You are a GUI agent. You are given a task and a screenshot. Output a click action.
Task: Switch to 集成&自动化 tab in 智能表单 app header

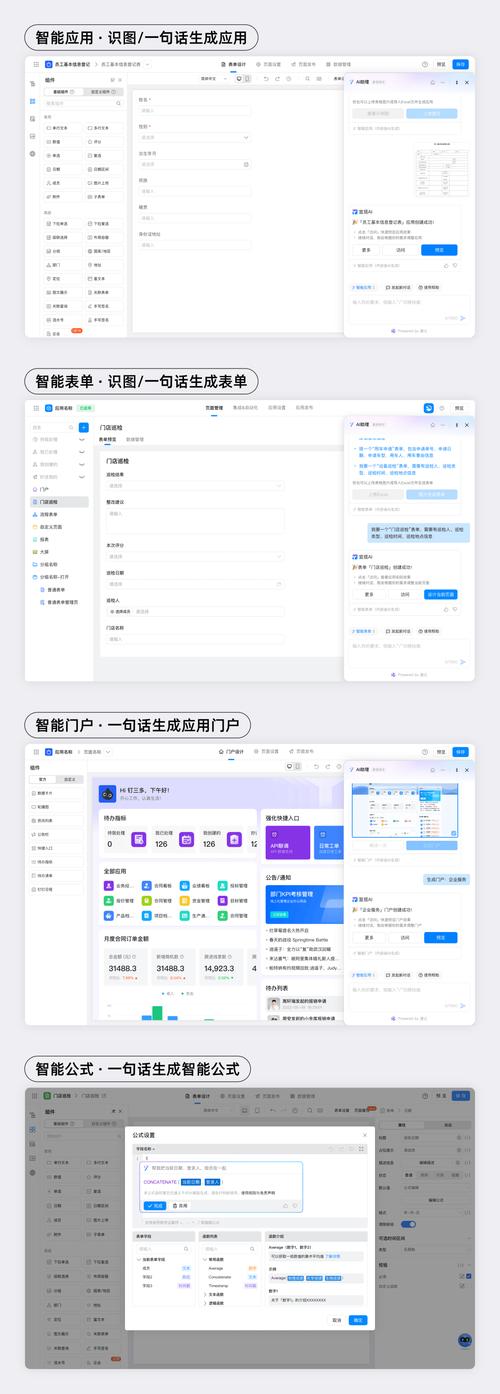[246, 407]
